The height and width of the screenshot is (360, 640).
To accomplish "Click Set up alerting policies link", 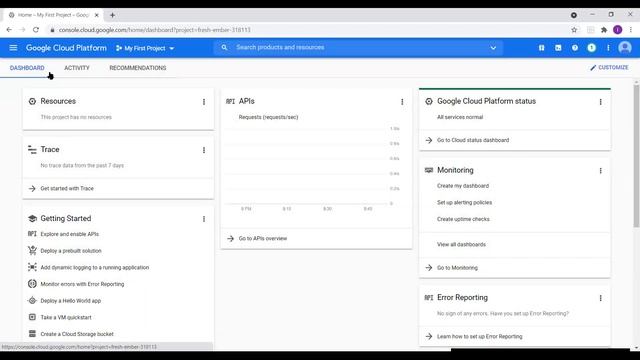I will coord(464,202).
